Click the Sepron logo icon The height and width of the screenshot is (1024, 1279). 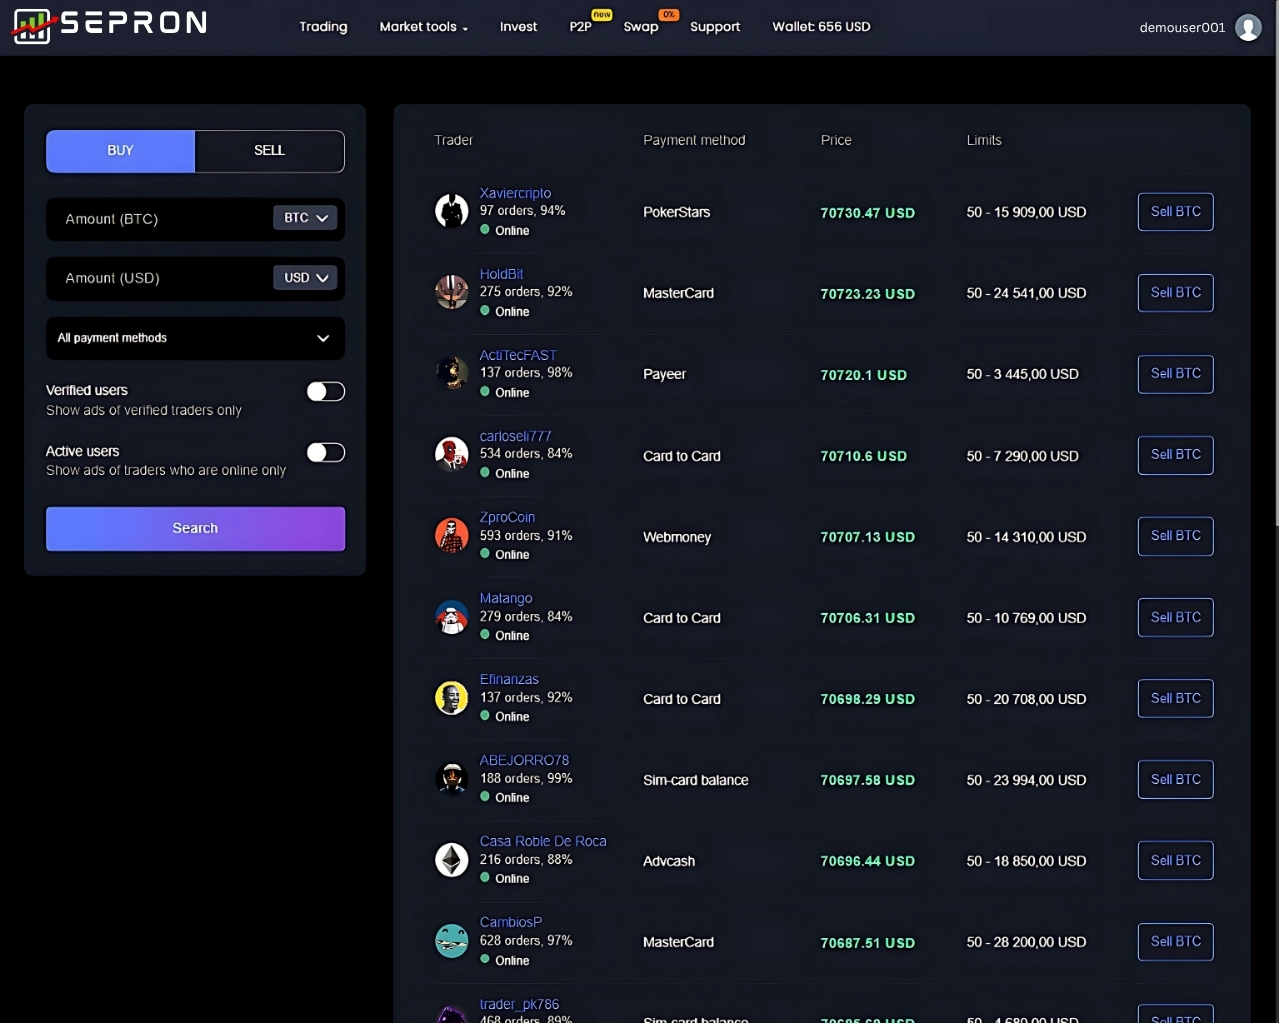point(31,26)
